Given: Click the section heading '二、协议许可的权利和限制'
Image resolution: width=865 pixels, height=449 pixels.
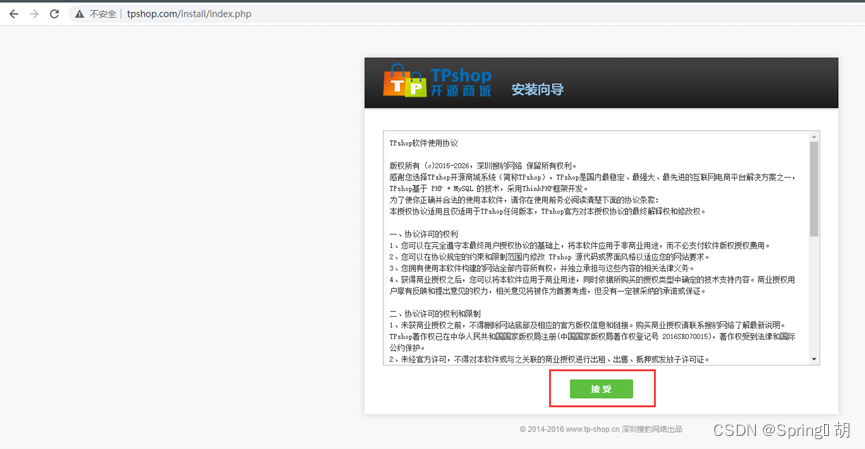Looking at the screenshot, I should pyautogui.click(x=435, y=314).
